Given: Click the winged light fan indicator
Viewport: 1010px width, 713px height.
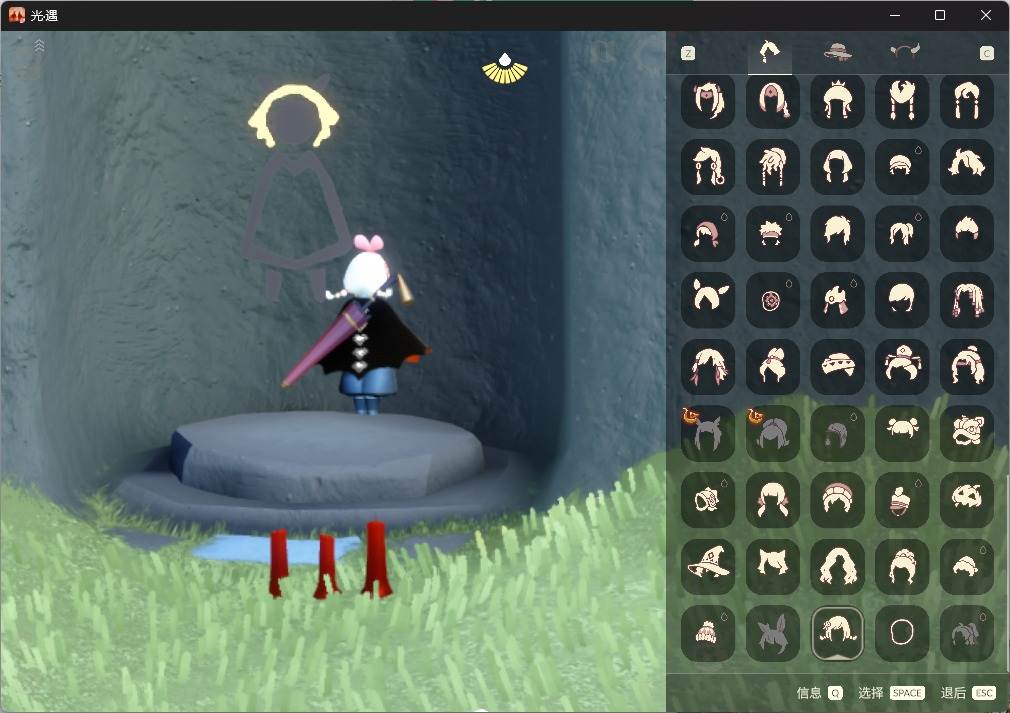Looking at the screenshot, I should click(x=505, y=69).
